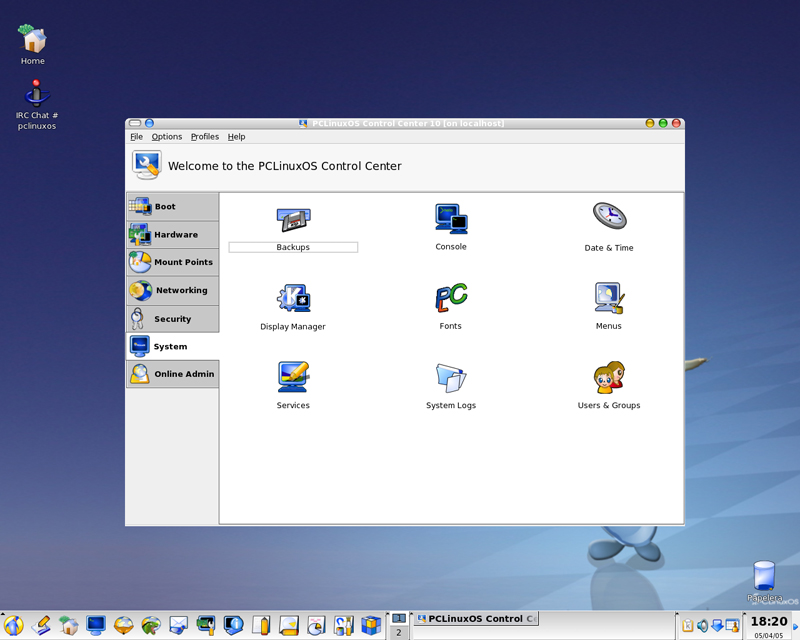This screenshot has height=640, width=800.
Task: Minimize the Control Center with yellow button
Action: pyautogui.click(x=649, y=123)
